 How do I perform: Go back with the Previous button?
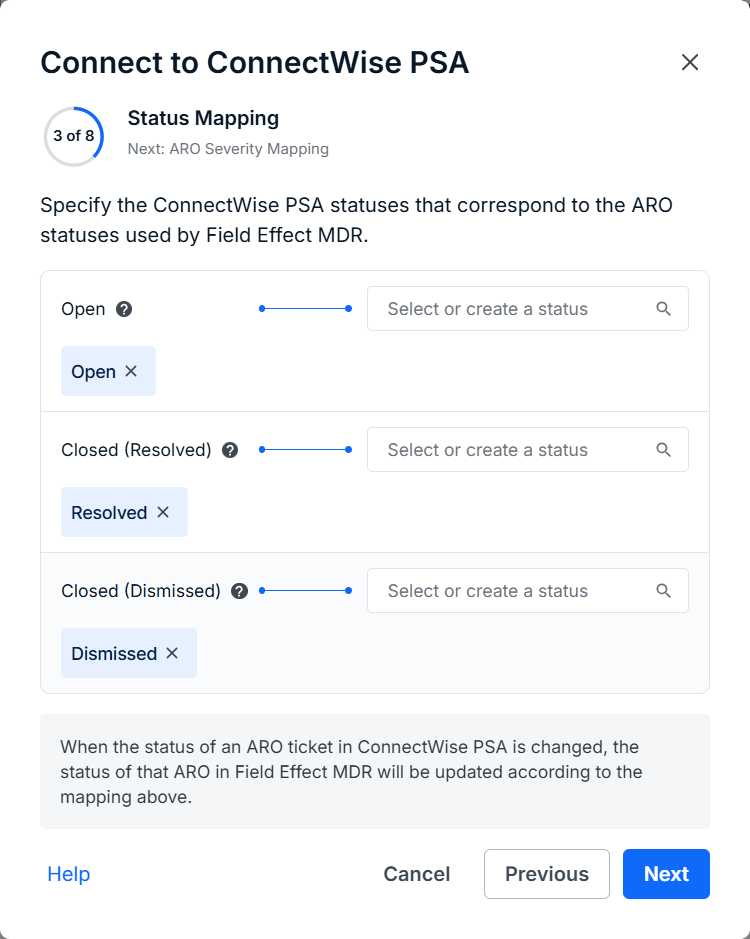[546, 874]
